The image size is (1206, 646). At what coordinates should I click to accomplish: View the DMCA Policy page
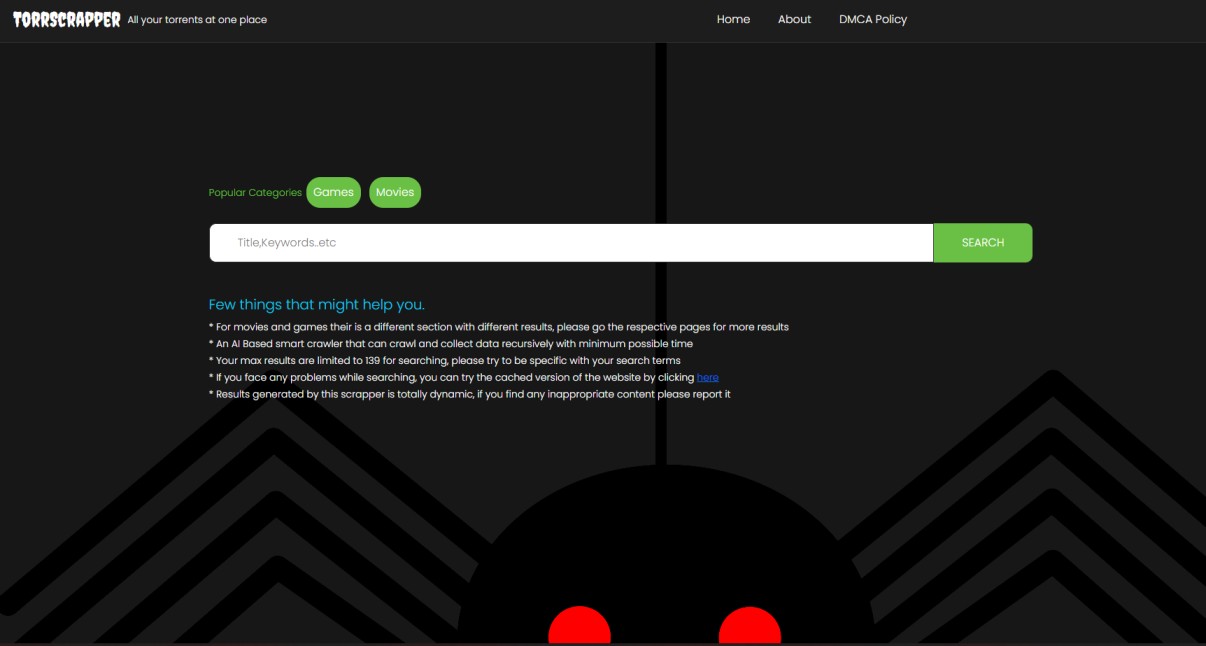[x=872, y=19]
